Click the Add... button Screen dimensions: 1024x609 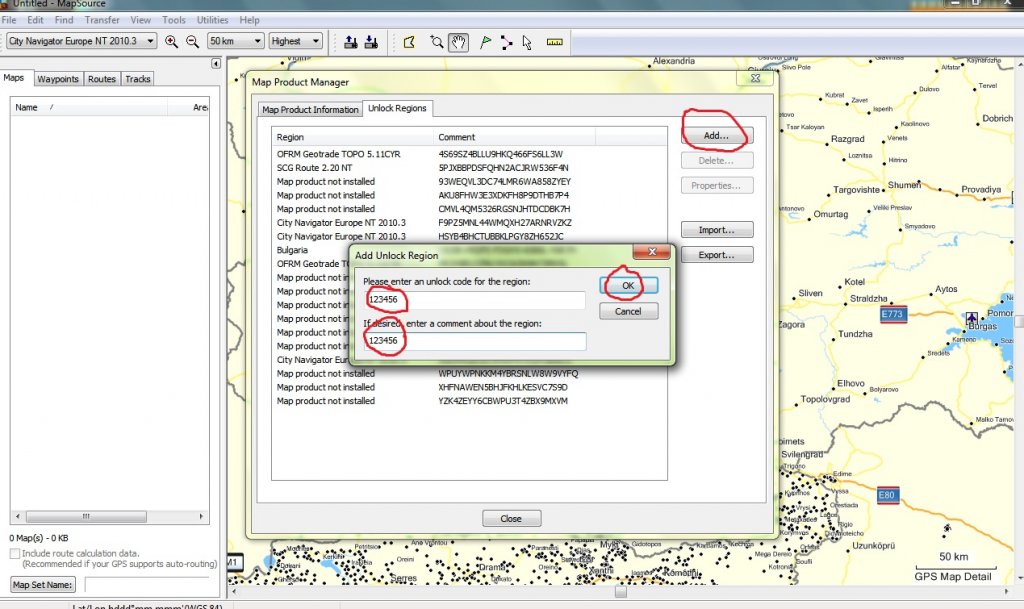(716, 136)
